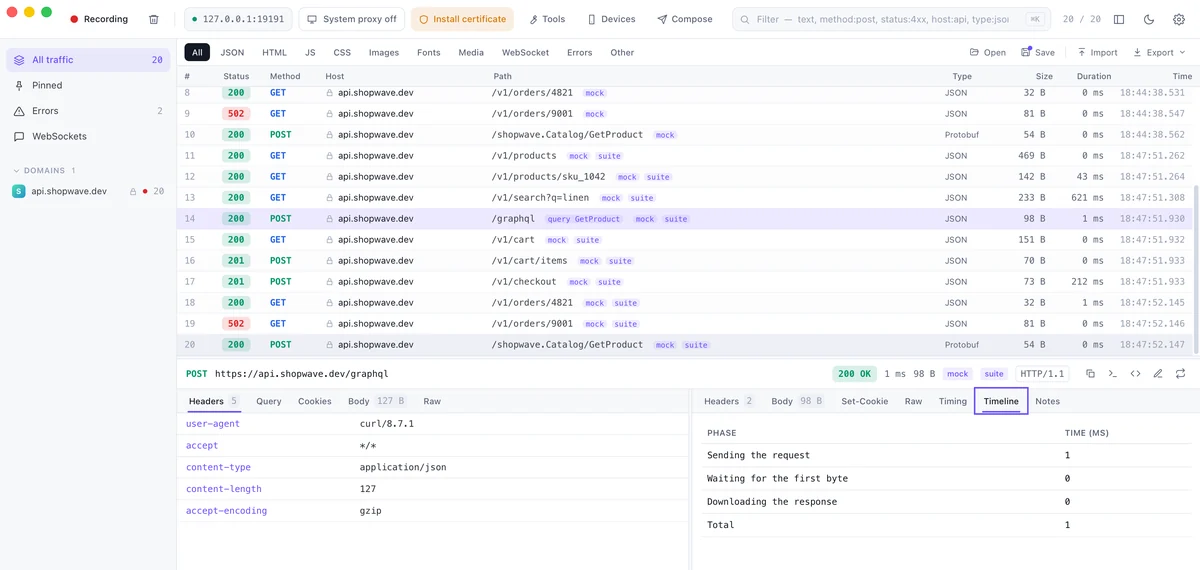
Task: Open request Body 127 B tab
Action: point(376,401)
